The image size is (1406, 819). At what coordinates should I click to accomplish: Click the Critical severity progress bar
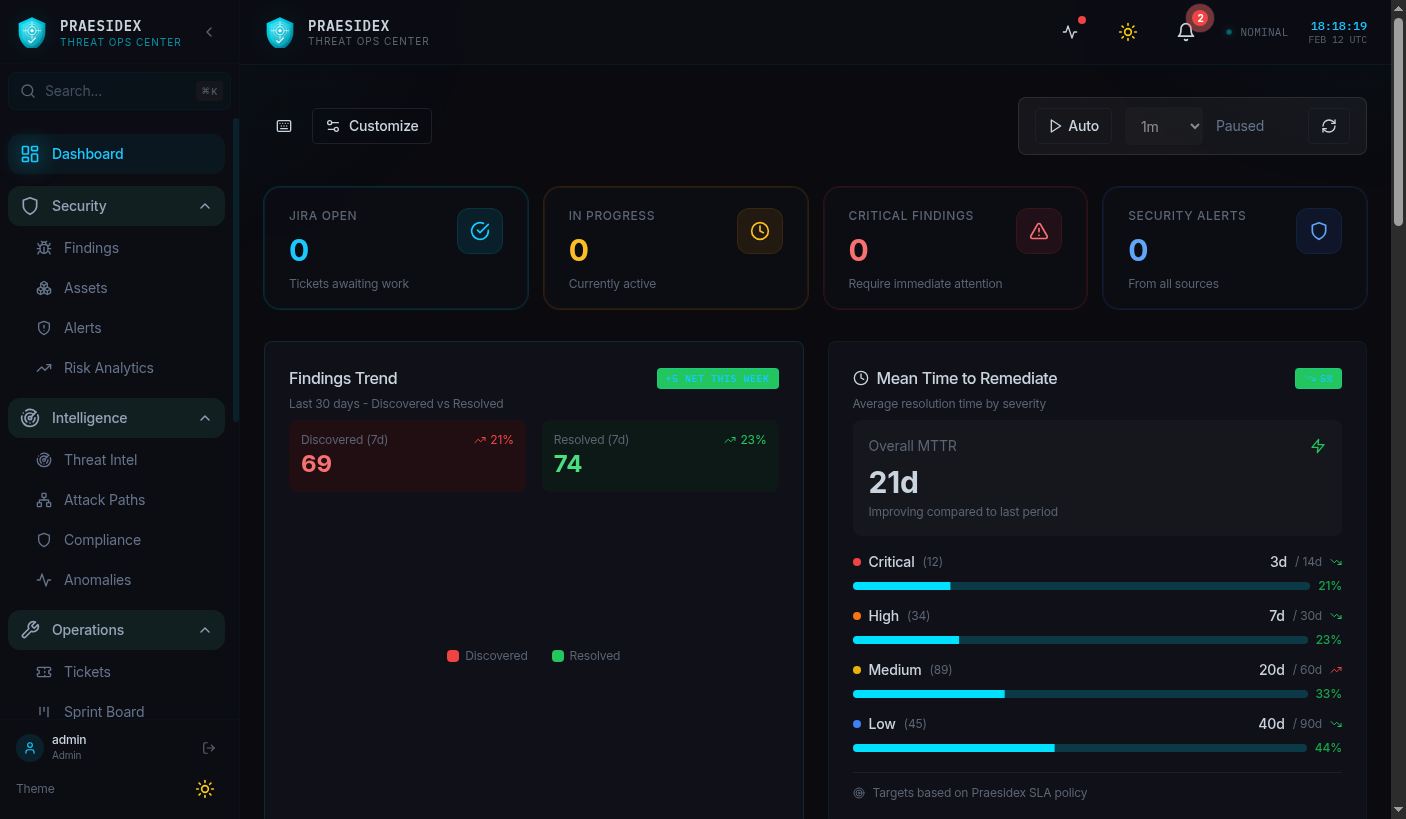[x=1080, y=586]
